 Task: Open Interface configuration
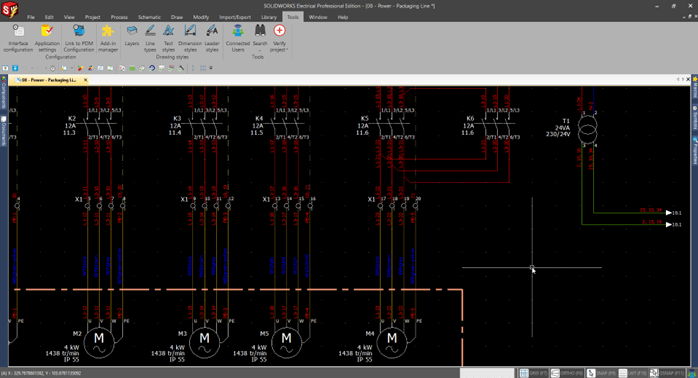(18, 38)
